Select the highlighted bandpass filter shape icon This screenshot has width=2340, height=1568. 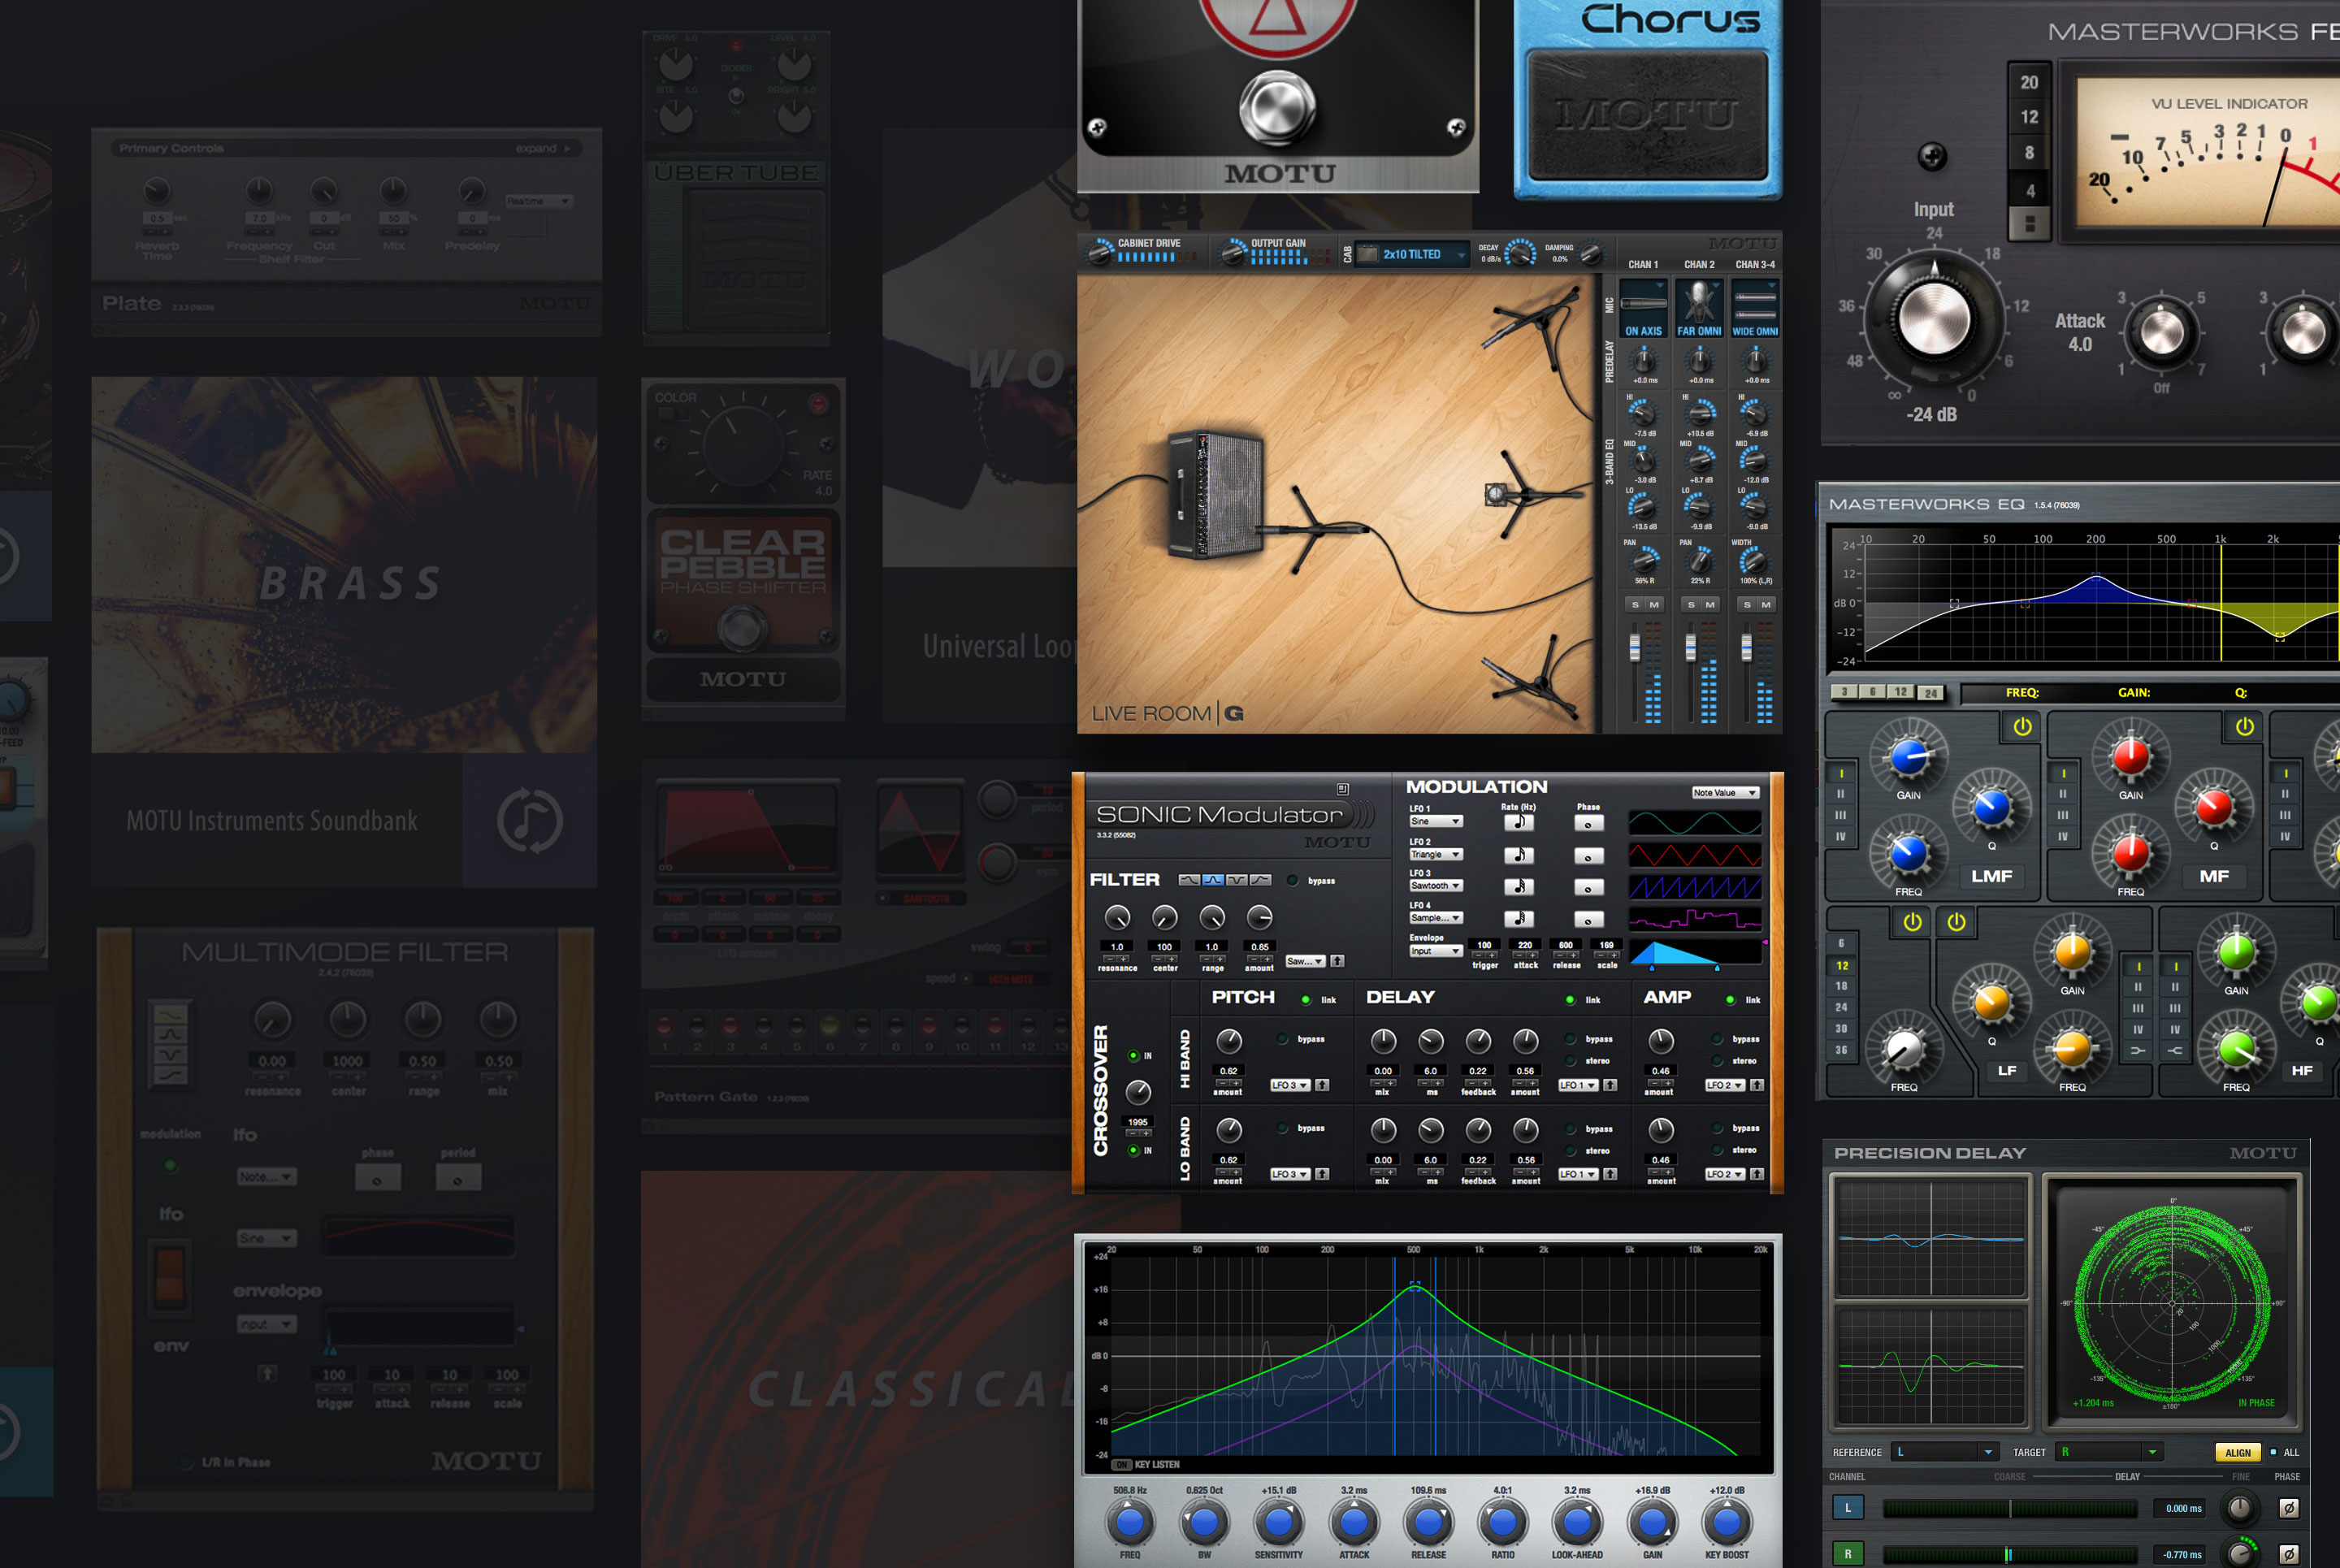(1212, 880)
